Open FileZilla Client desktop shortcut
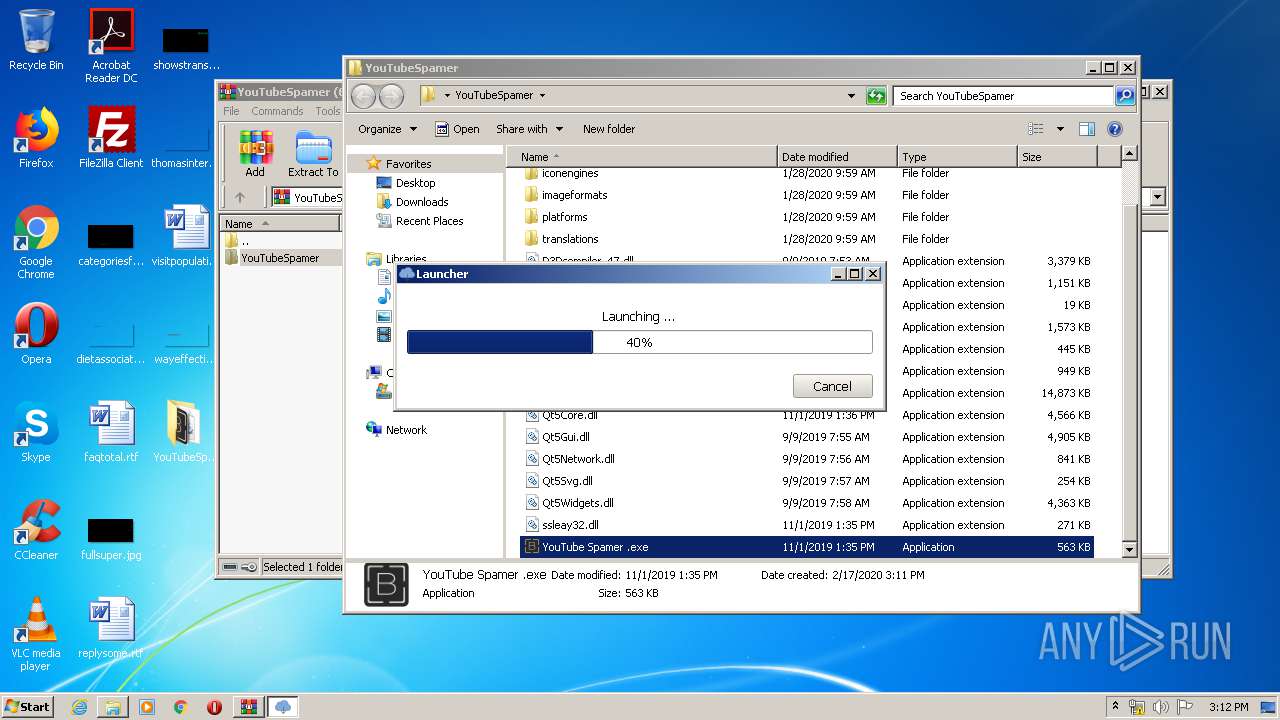 click(111, 138)
